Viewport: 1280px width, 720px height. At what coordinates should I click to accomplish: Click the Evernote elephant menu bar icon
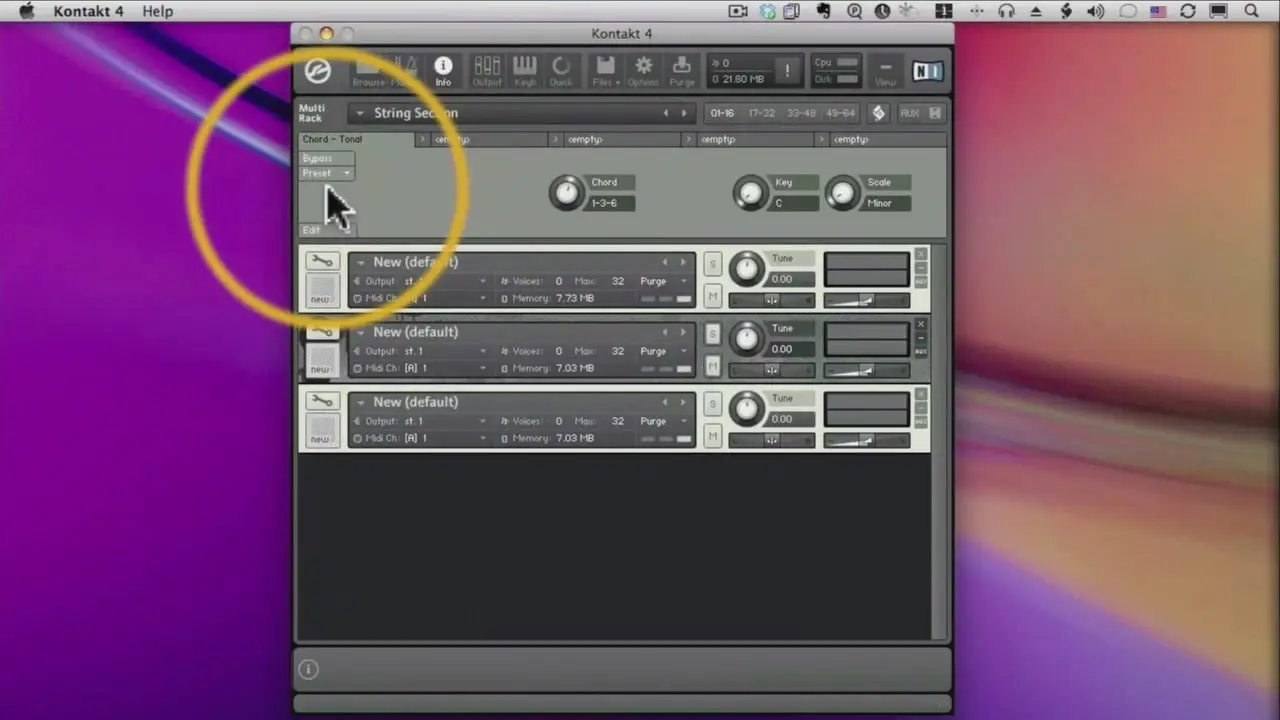click(x=824, y=11)
